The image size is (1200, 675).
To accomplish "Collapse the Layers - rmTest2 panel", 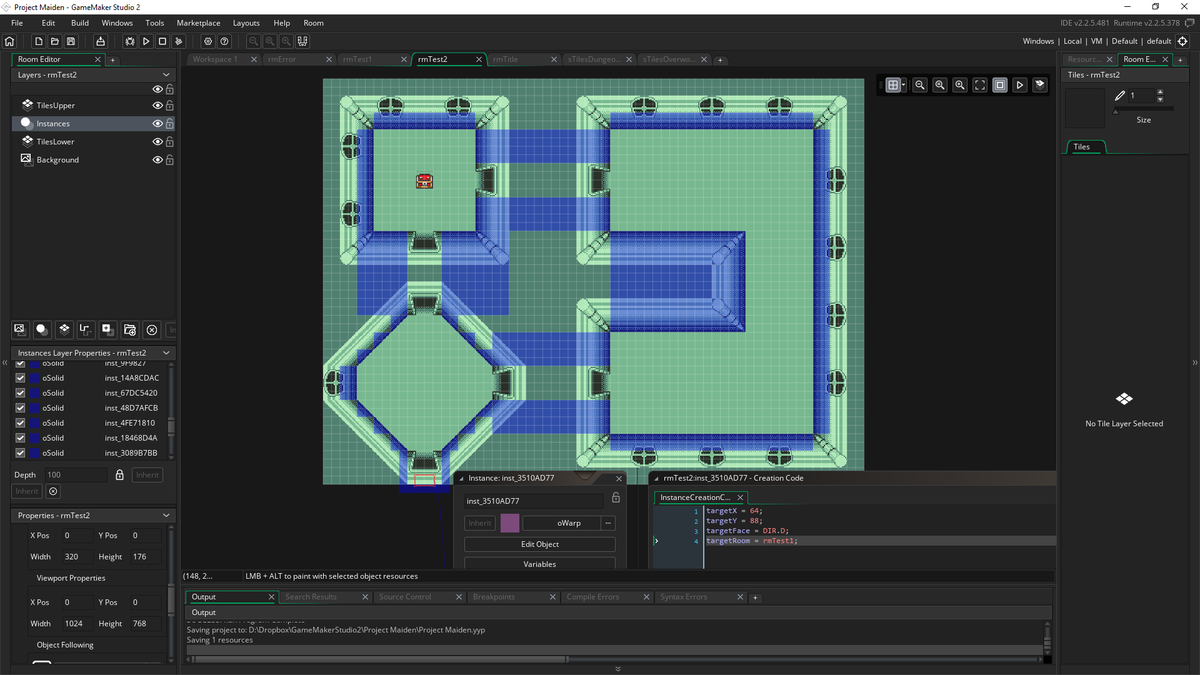I will point(167,75).
